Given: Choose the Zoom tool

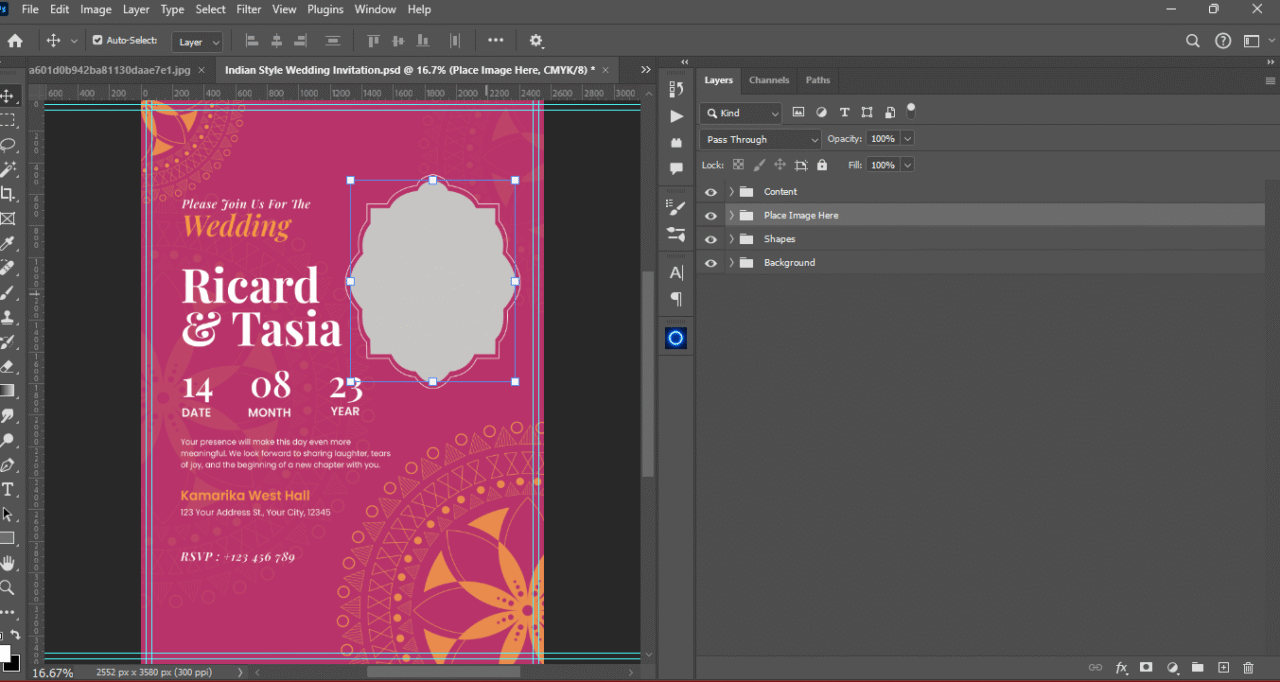Looking at the screenshot, I should click(x=8, y=587).
